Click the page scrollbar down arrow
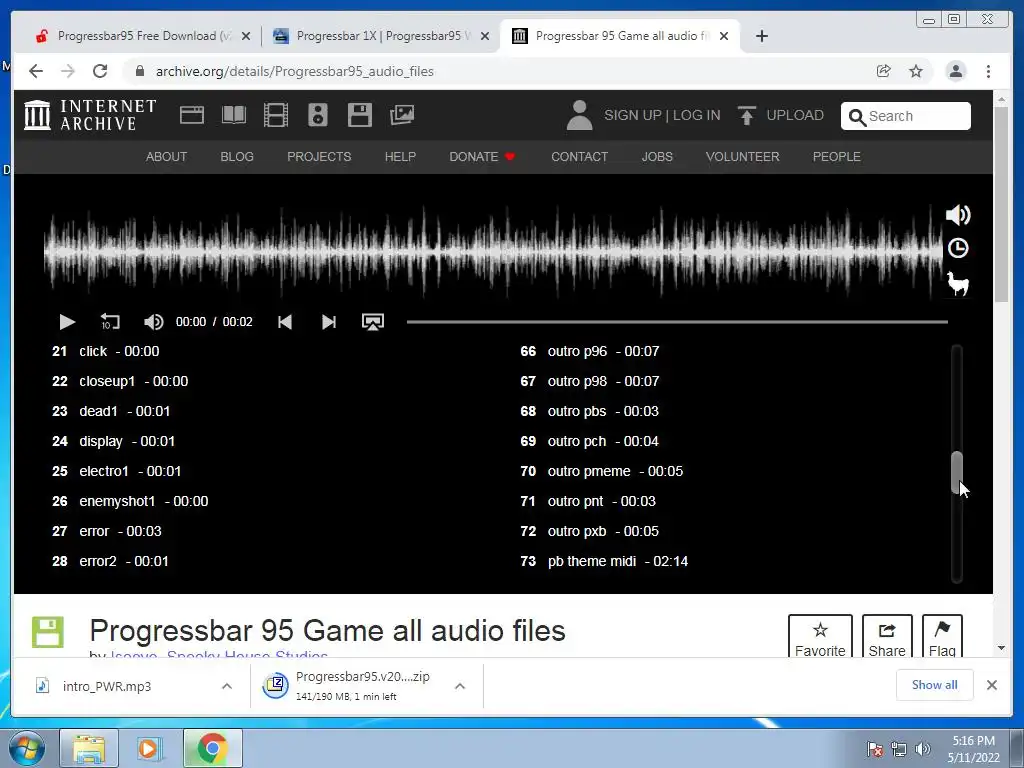This screenshot has width=1024, height=768. [1002, 648]
